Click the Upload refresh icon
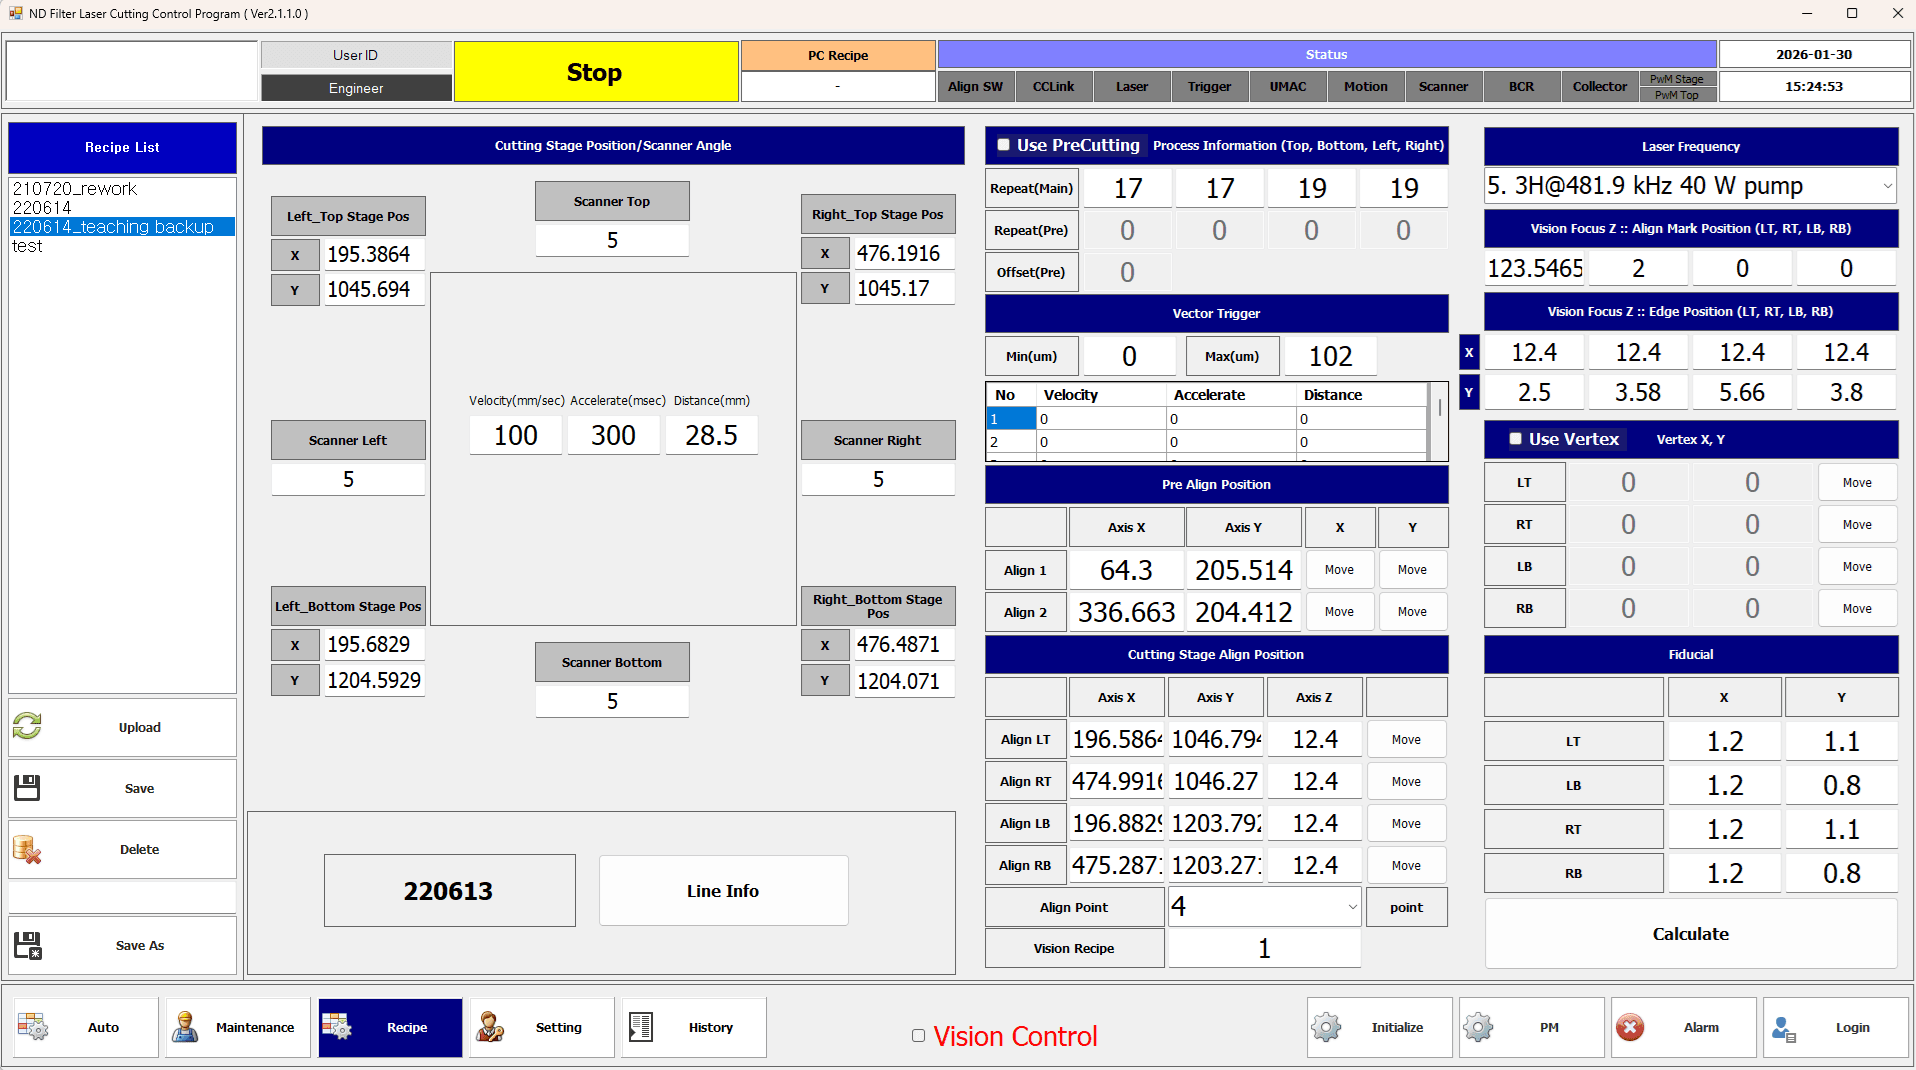The width and height of the screenshot is (1916, 1070). pyautogui.click(x=27, y=726)
